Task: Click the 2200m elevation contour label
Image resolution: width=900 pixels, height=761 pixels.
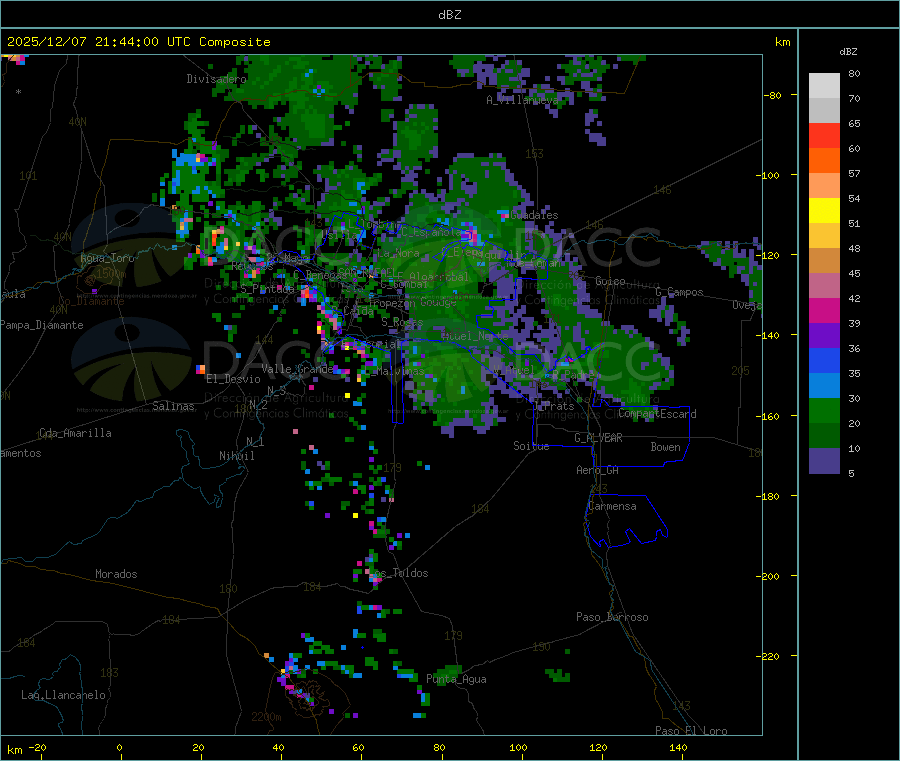Action: 266,717
